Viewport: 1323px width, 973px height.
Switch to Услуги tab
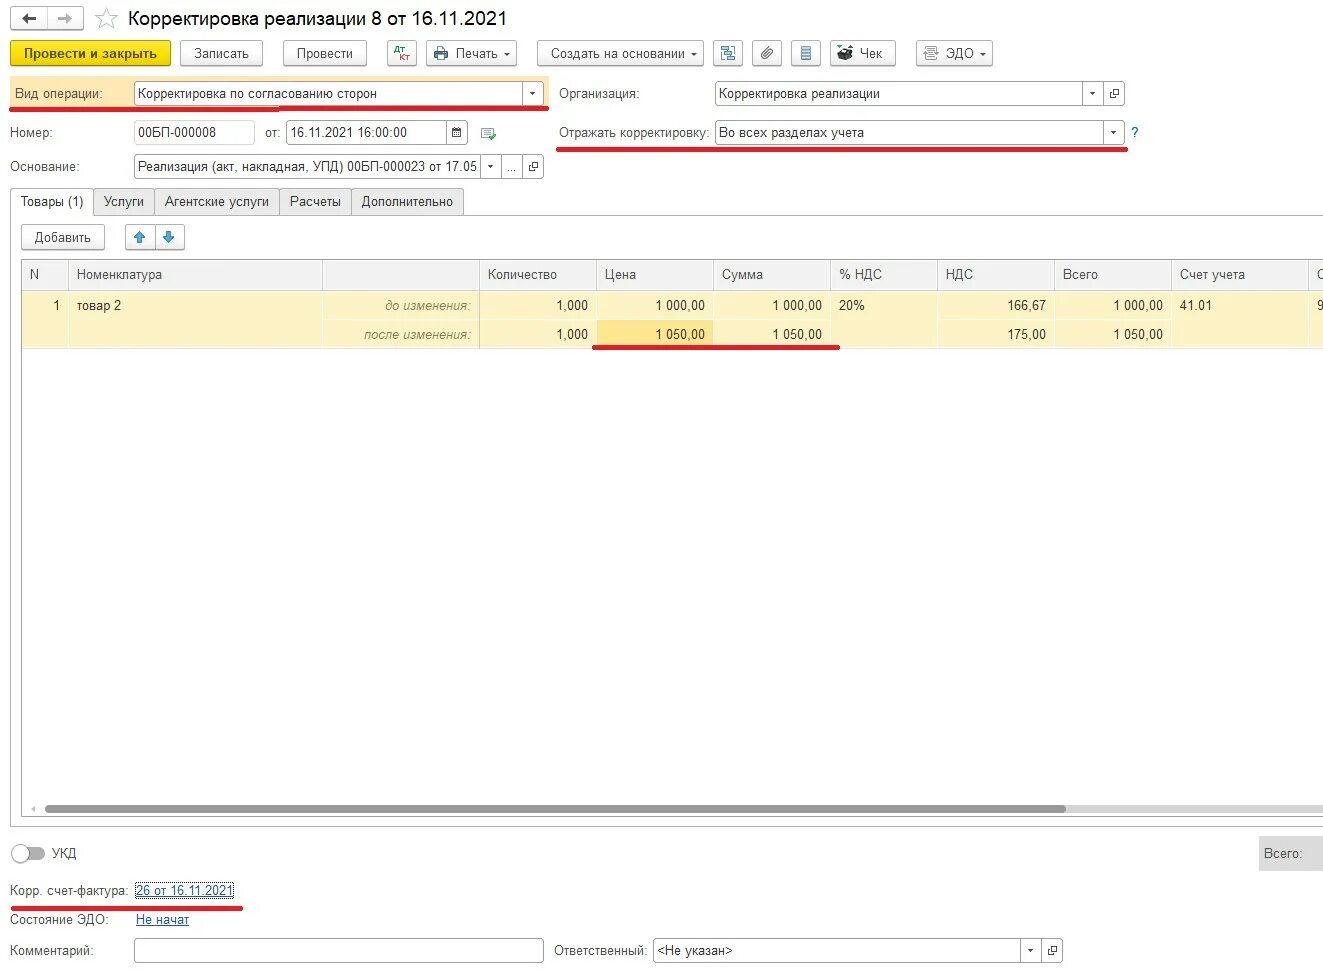[124, 201]
